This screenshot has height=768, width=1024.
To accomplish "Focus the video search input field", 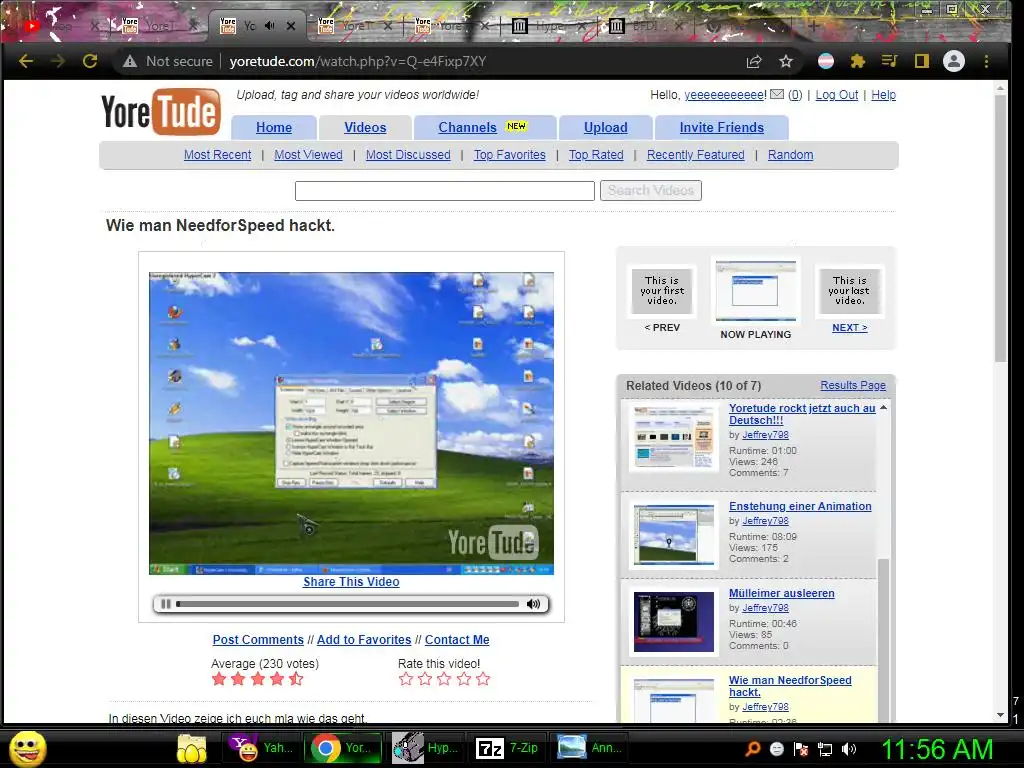I will tap(445, 191).
